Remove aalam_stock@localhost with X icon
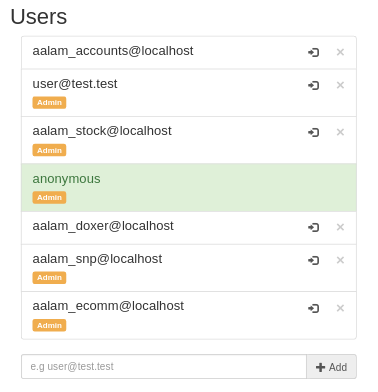 coord(340,132)
